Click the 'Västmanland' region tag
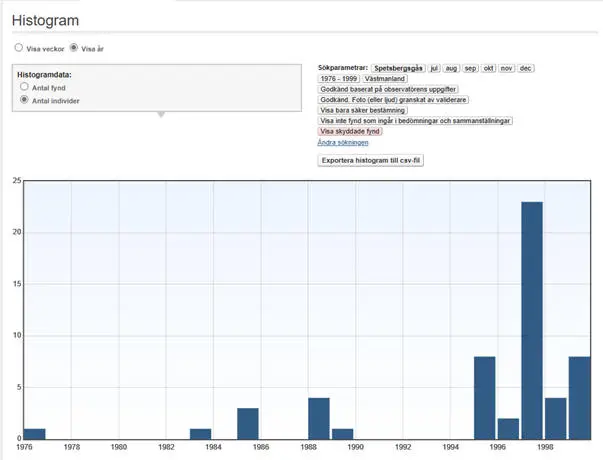 384,78
